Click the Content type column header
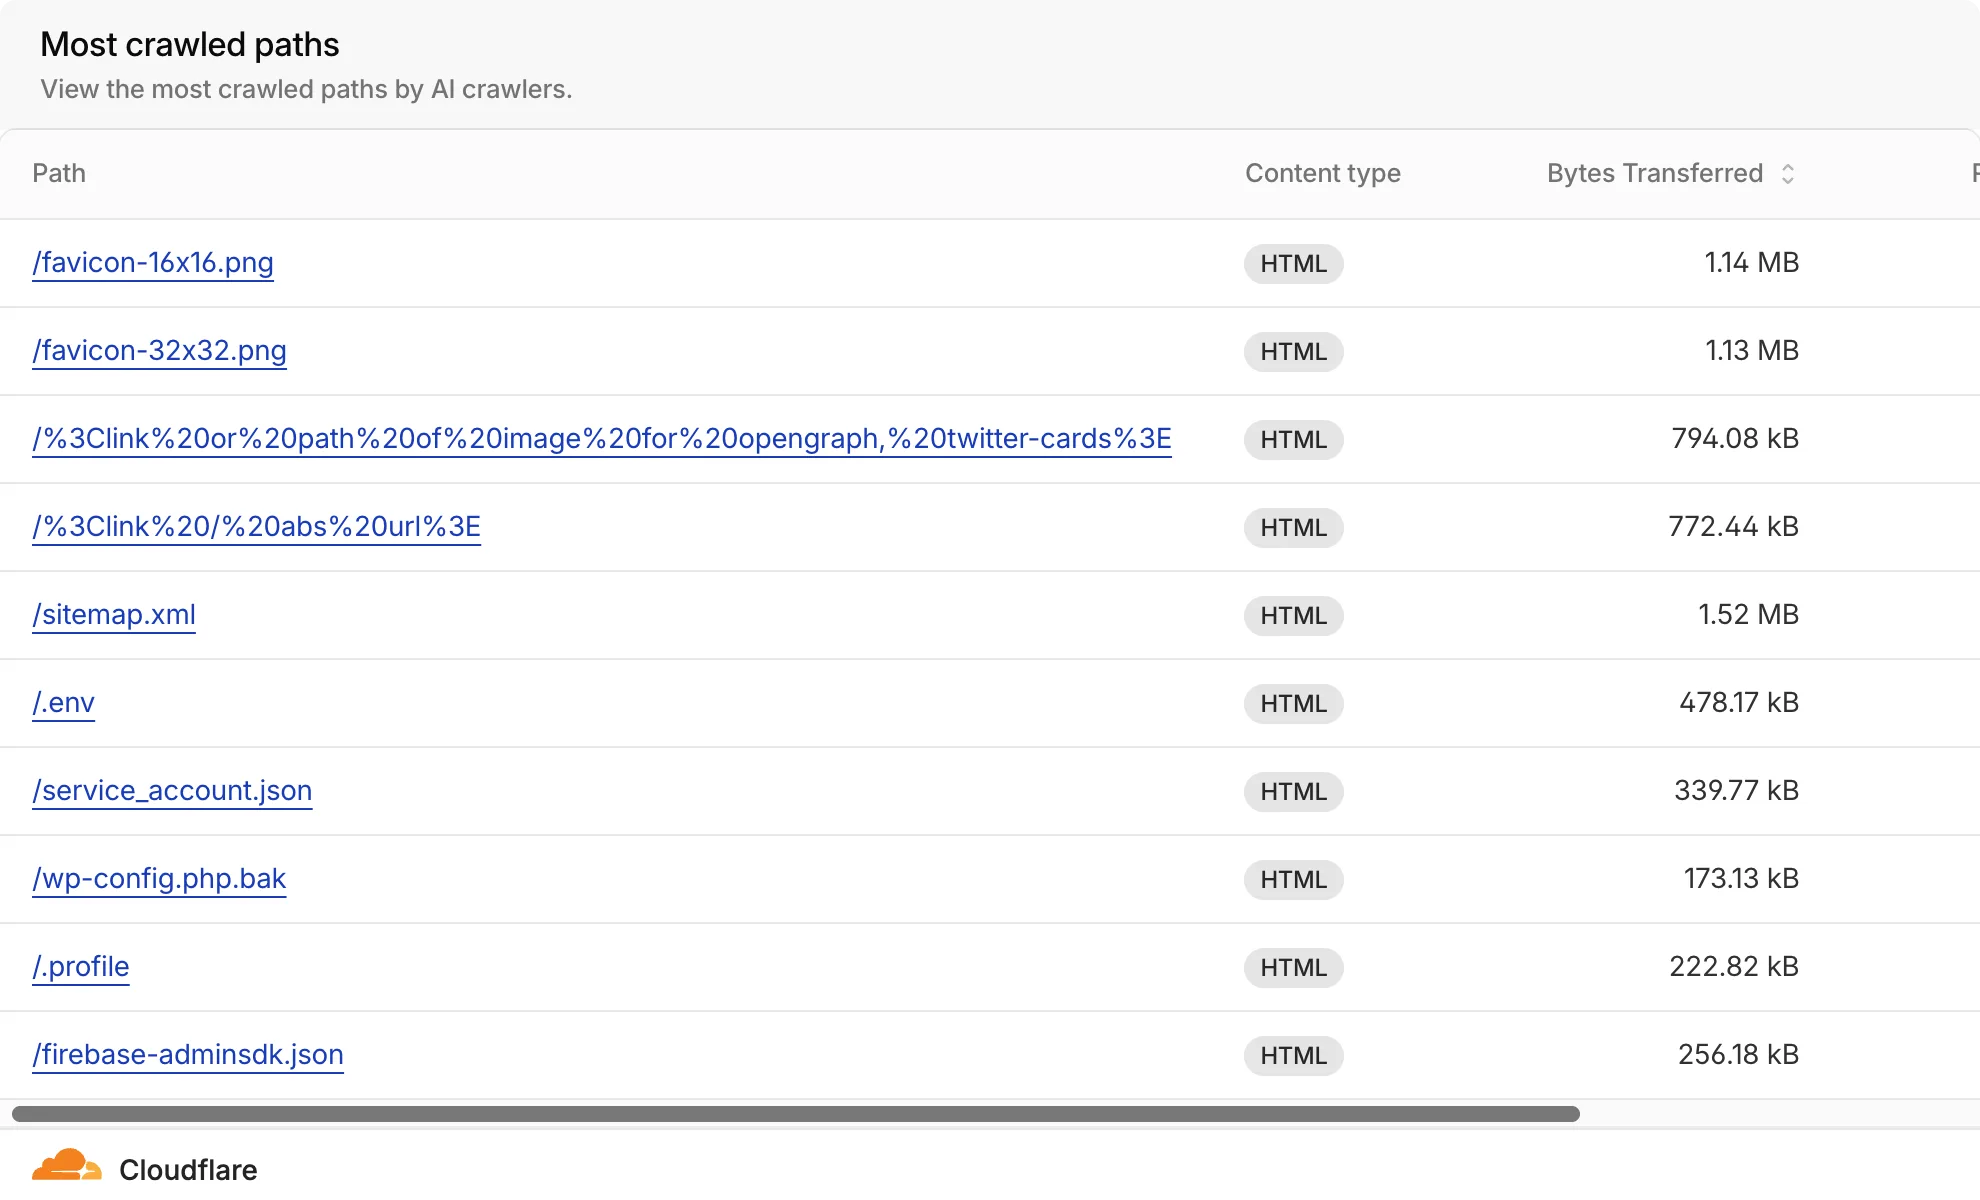 (x=1323, y=174)
